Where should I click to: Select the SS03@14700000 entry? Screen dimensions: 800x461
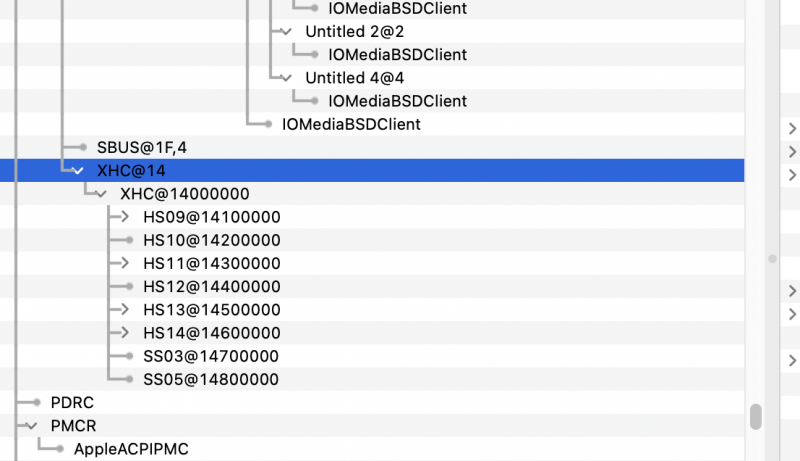210,356
